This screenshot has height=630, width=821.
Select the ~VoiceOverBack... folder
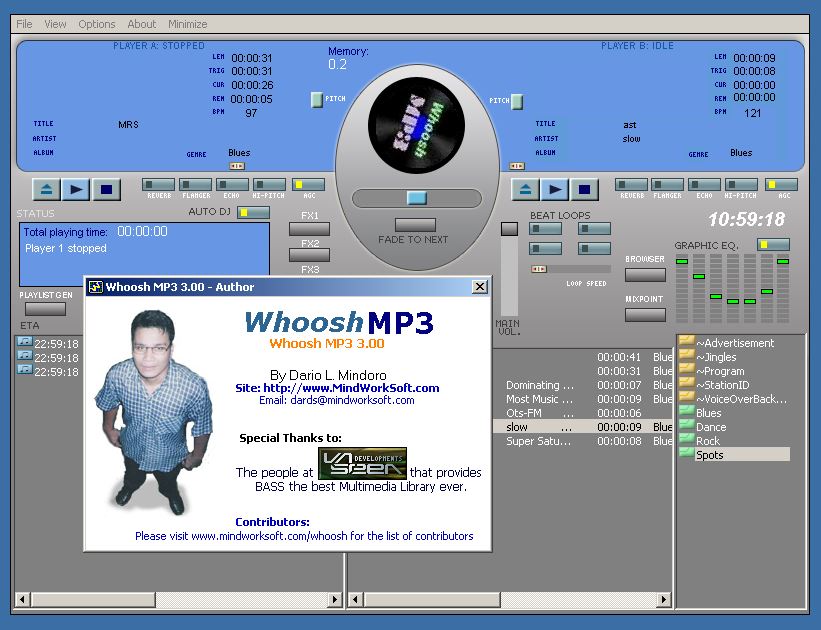click(x=741, y=399)
